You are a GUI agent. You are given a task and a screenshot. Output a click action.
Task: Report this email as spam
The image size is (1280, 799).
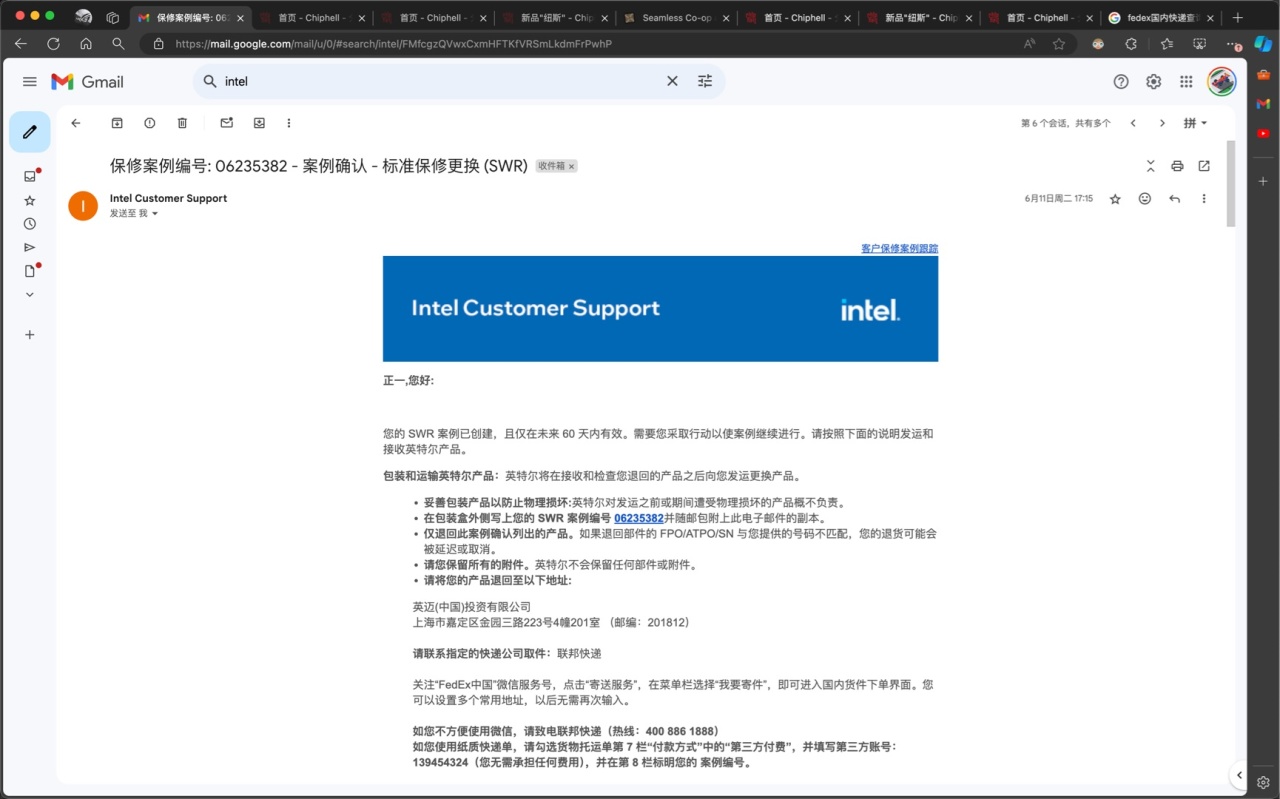[150, 123]
